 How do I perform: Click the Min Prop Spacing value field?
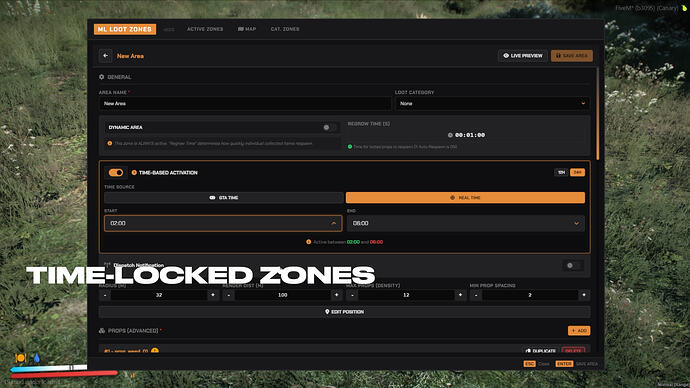(x=530, y=295)
